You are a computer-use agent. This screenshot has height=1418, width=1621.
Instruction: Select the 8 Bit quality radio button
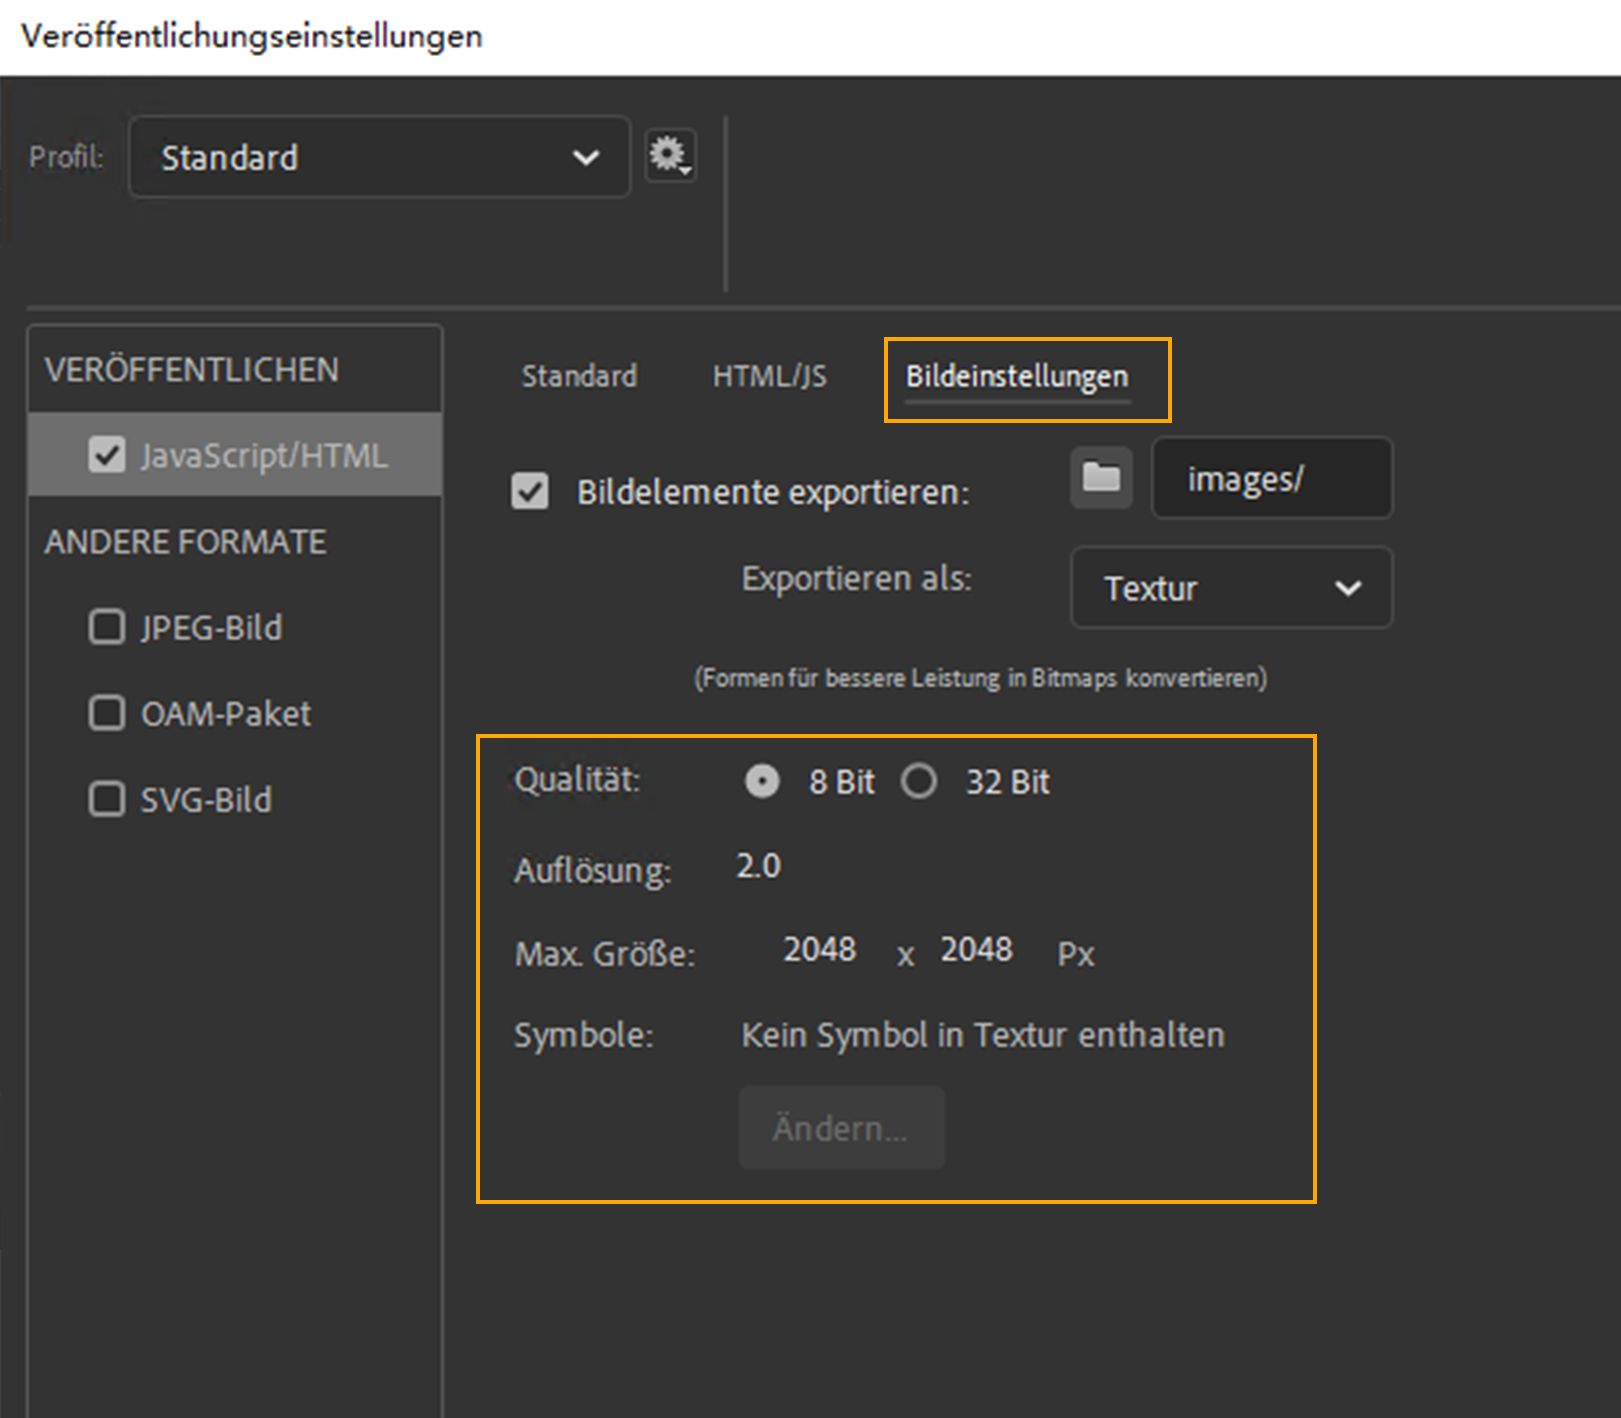tap(762, 782)
